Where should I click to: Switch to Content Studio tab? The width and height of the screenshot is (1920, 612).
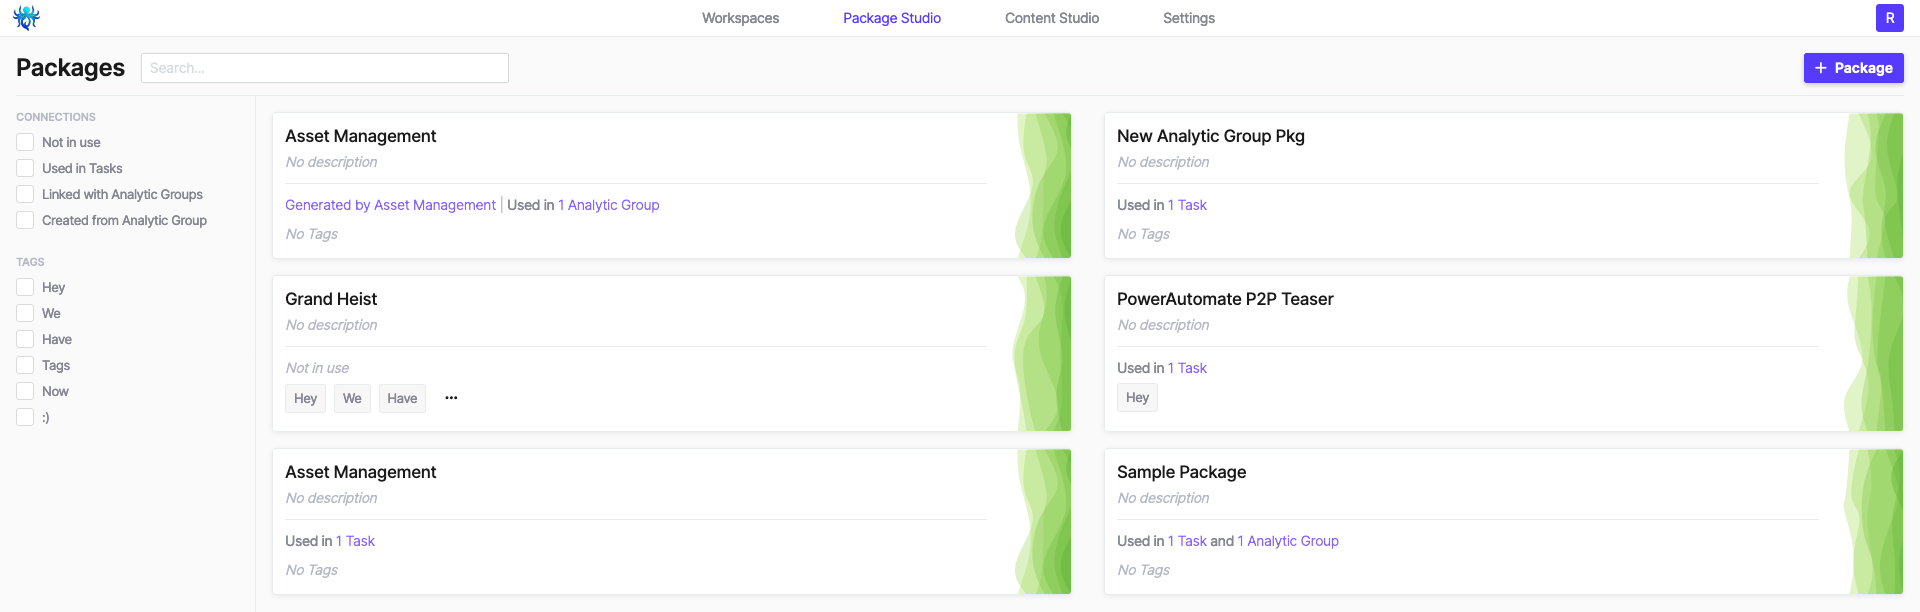(x=1052, y=18)
